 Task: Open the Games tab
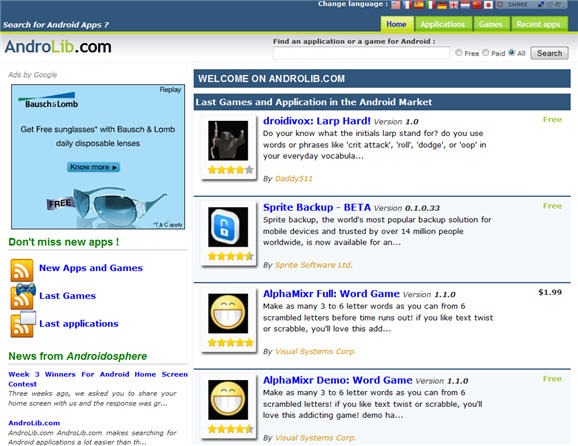[491, 24]
